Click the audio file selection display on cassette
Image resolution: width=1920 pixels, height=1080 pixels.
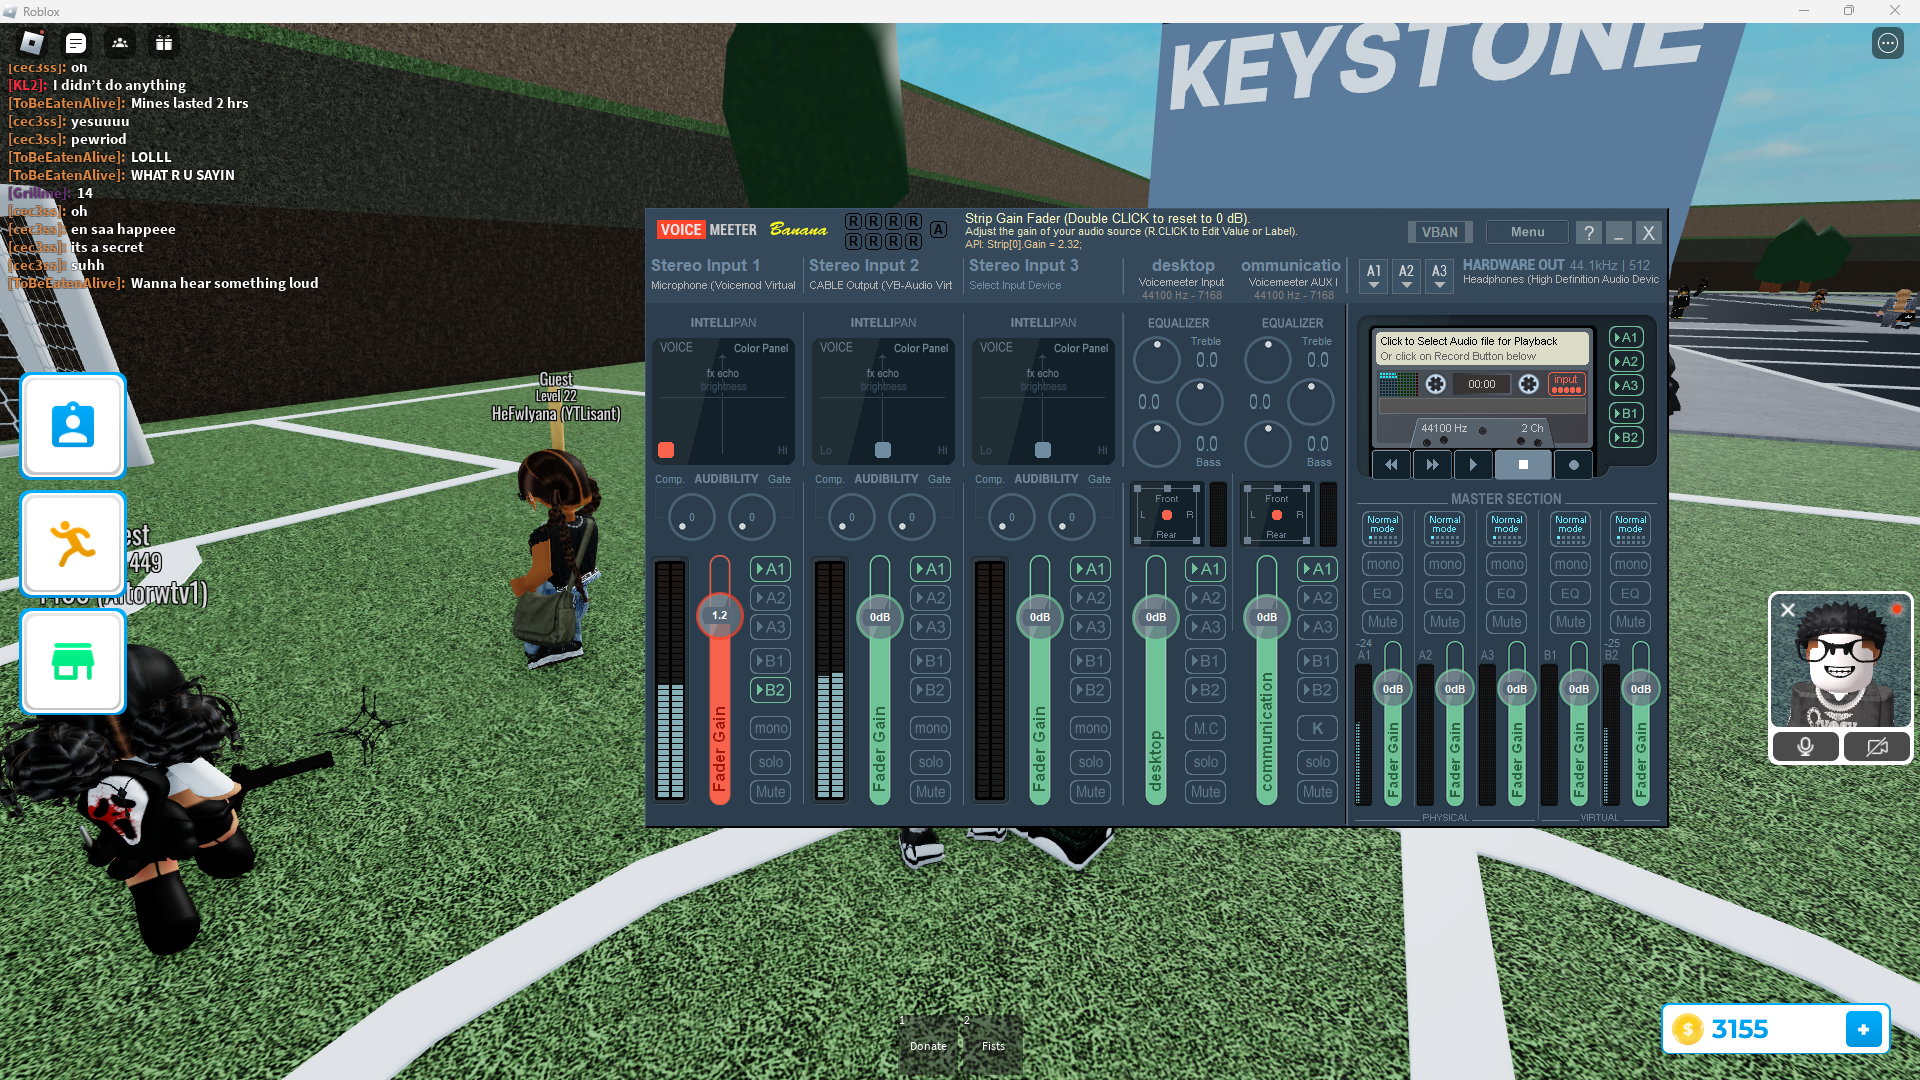1483,348
